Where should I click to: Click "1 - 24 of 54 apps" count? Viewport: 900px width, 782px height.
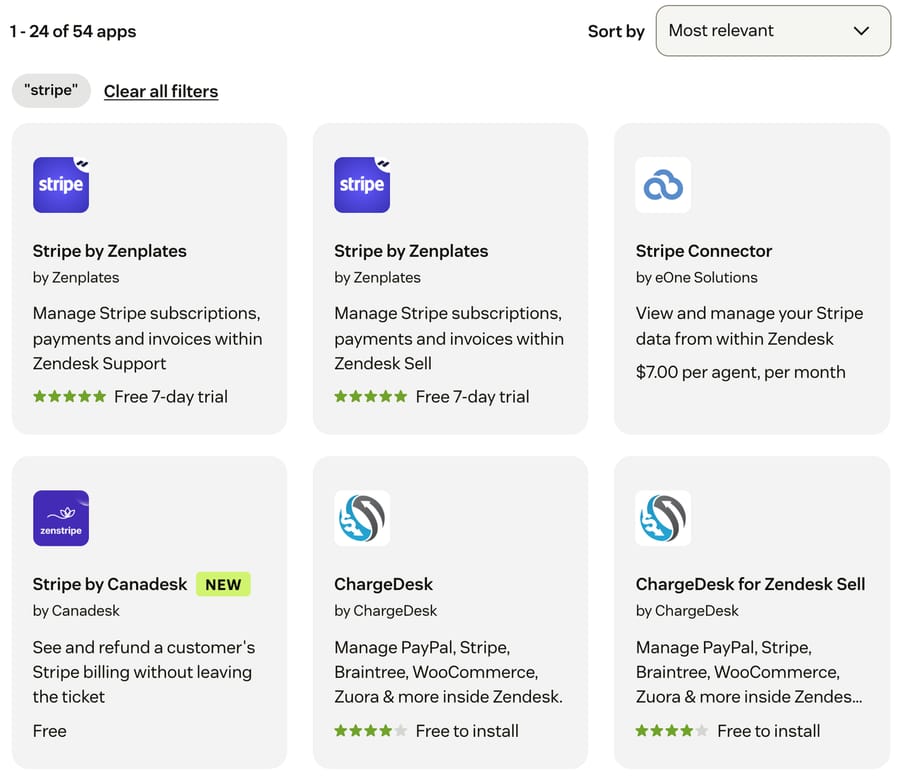click(x=73, y=31)
